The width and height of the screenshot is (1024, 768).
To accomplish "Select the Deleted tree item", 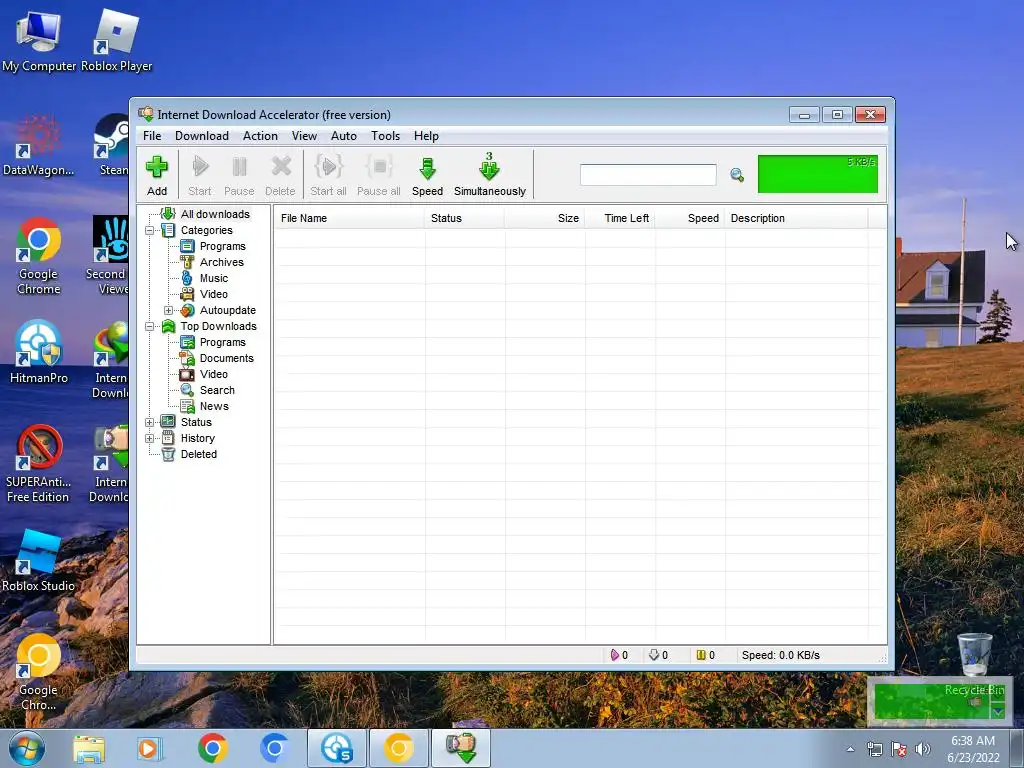I will (199, 455).
